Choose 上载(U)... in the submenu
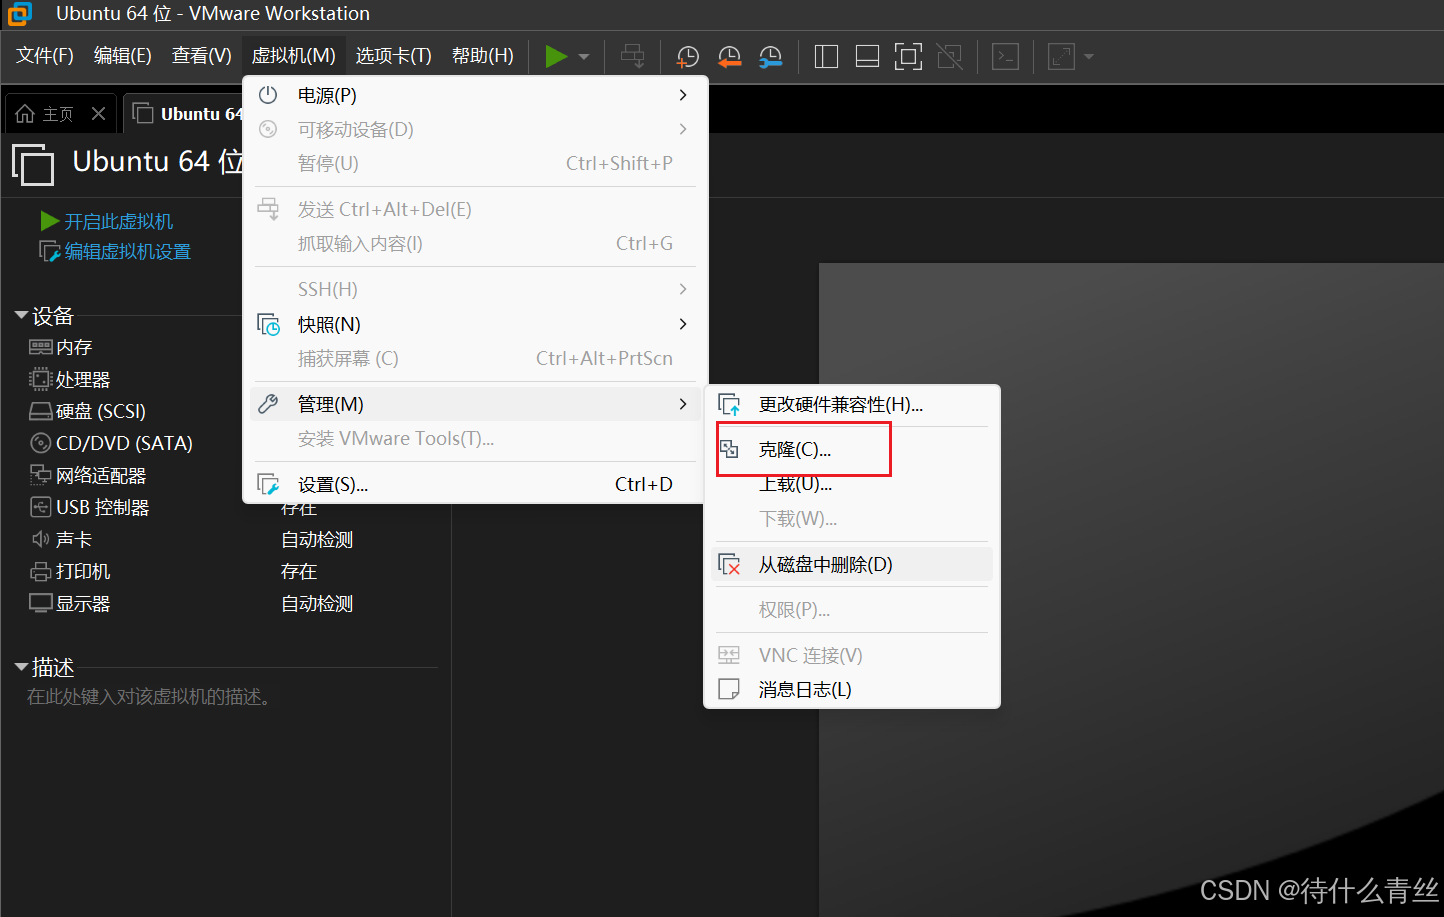The width and height of the screenshot is (1444, 917). pos(852,485)
